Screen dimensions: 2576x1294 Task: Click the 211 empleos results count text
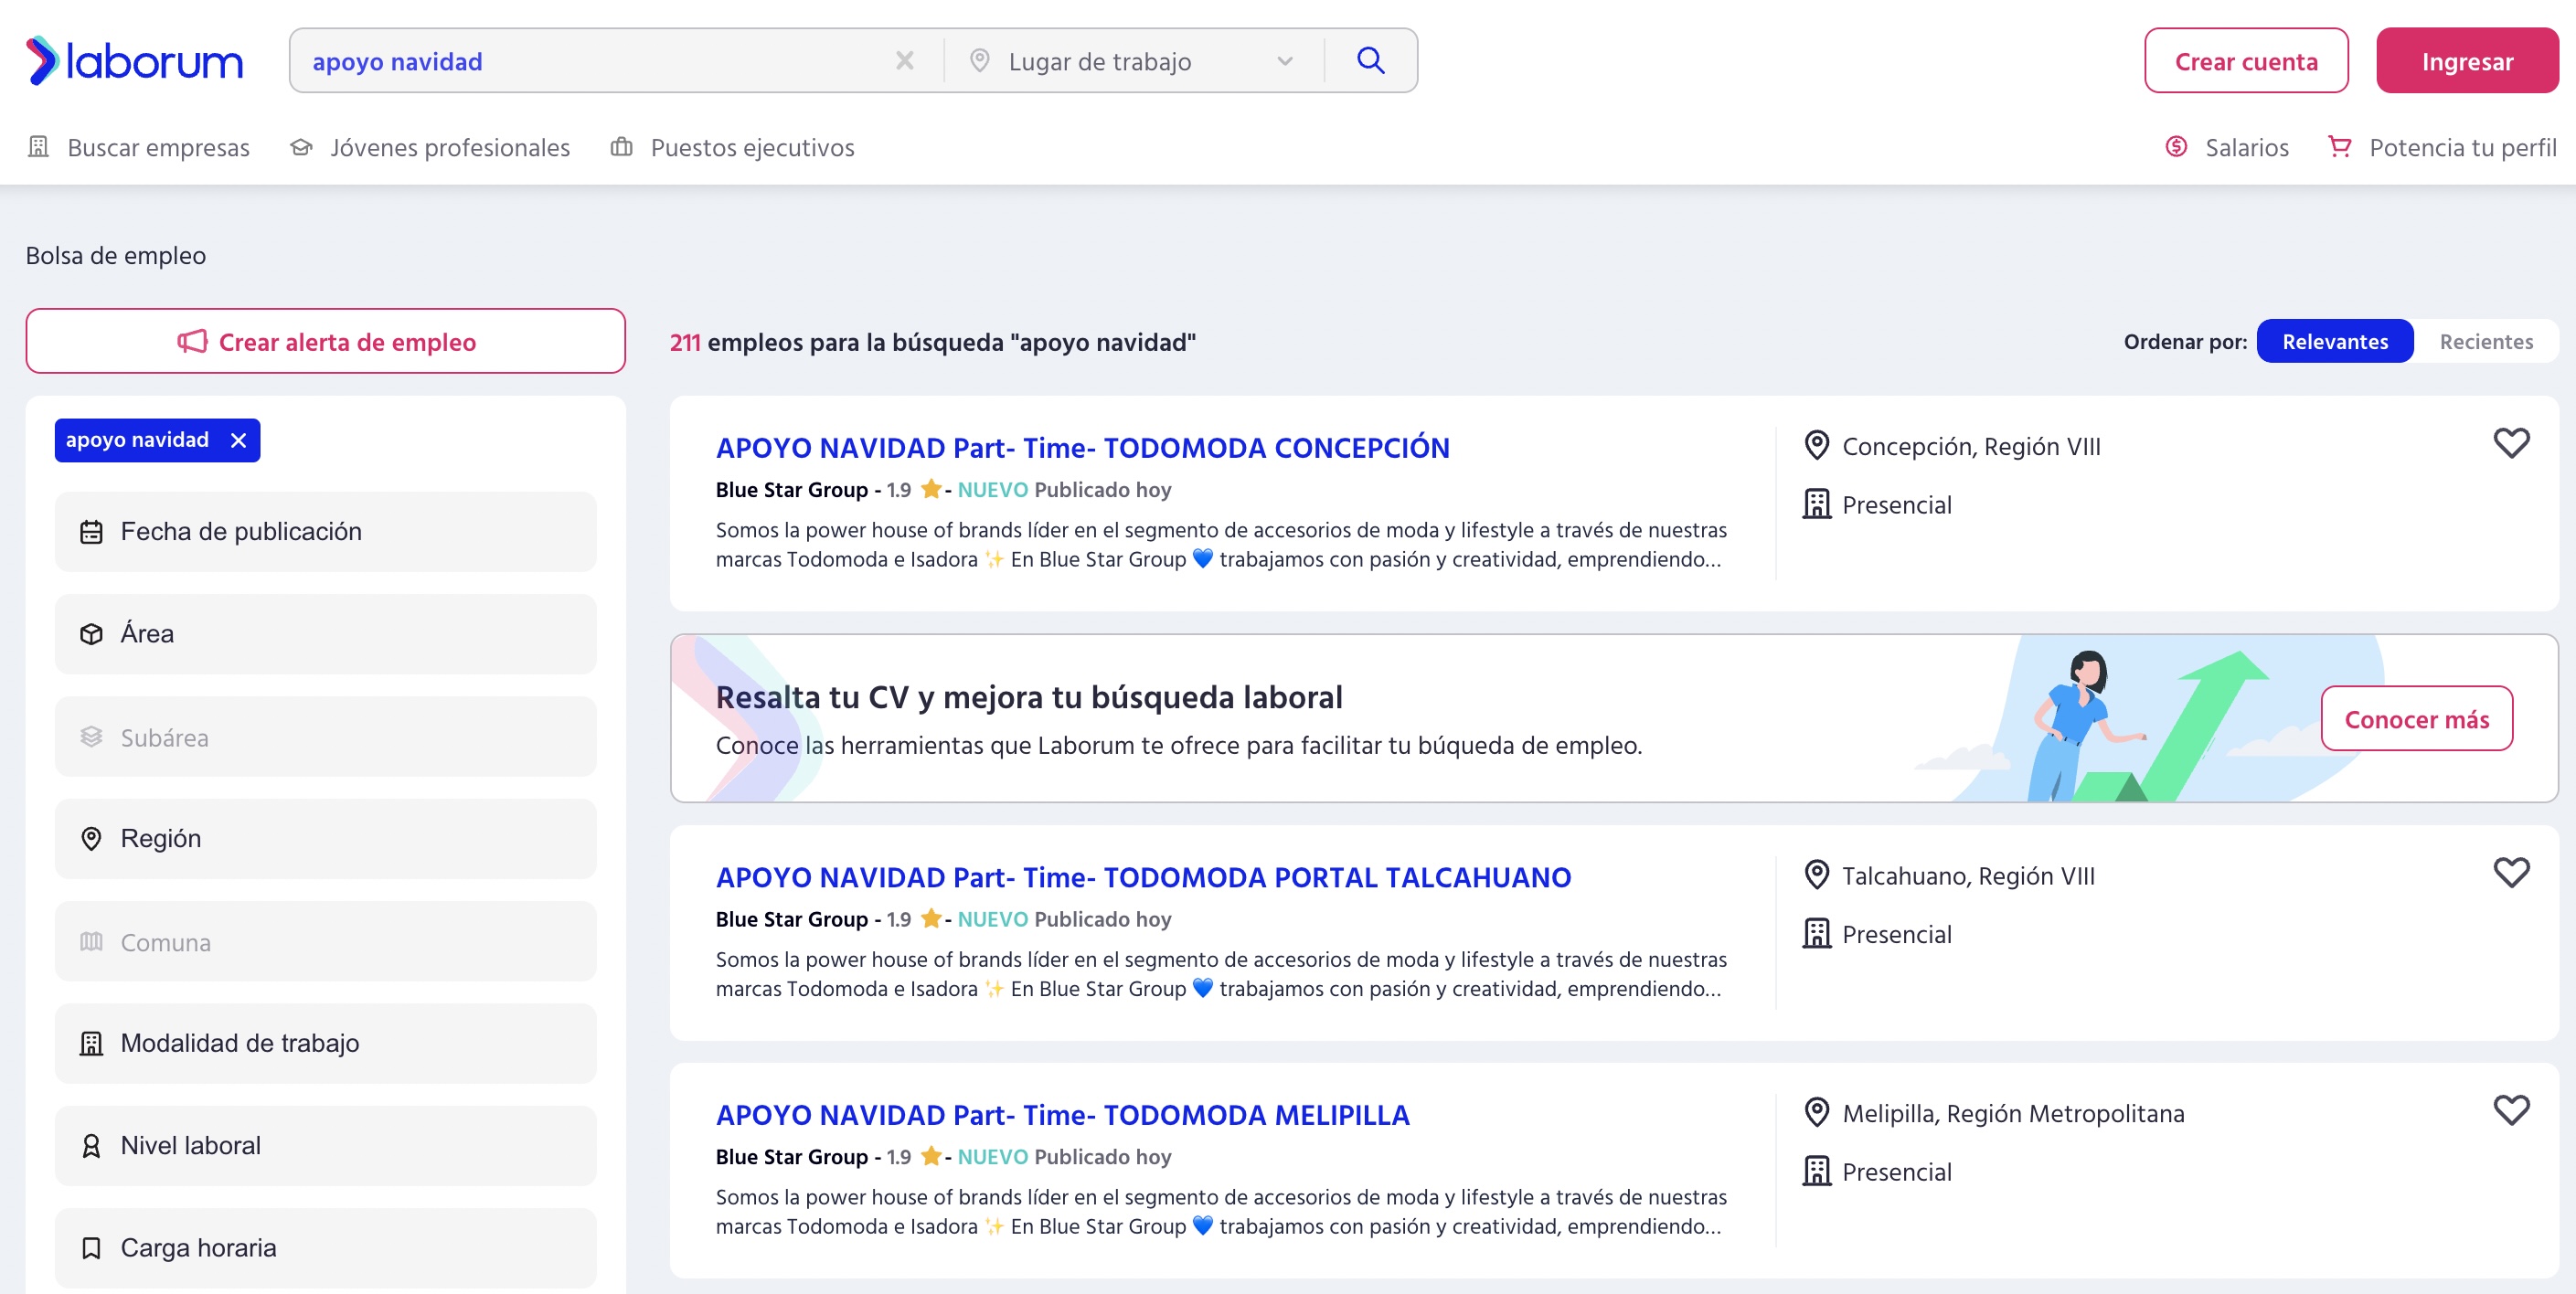[932, 342]
